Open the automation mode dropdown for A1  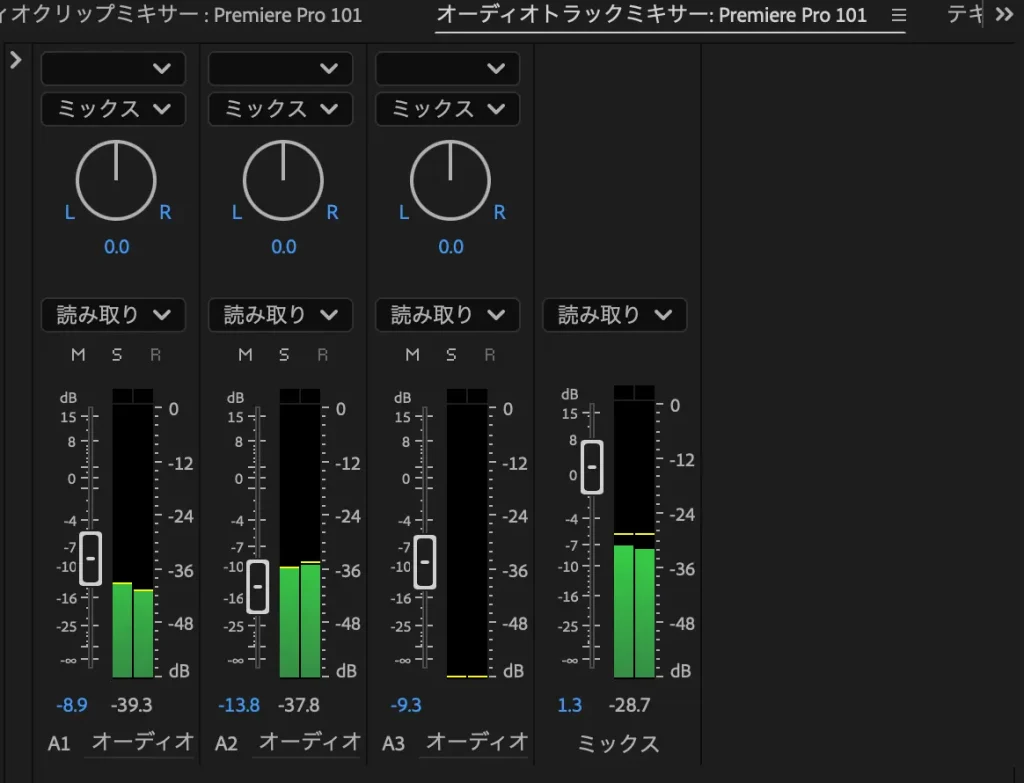pos(113,315)
